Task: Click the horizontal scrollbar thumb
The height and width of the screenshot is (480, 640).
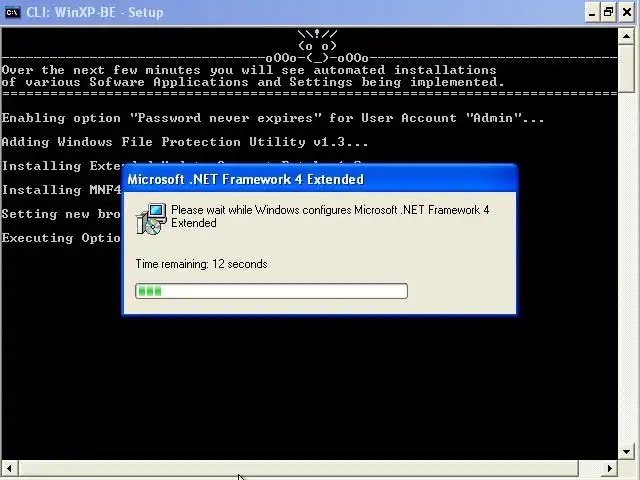Action: pyautogui.click(x=298, y=469)
